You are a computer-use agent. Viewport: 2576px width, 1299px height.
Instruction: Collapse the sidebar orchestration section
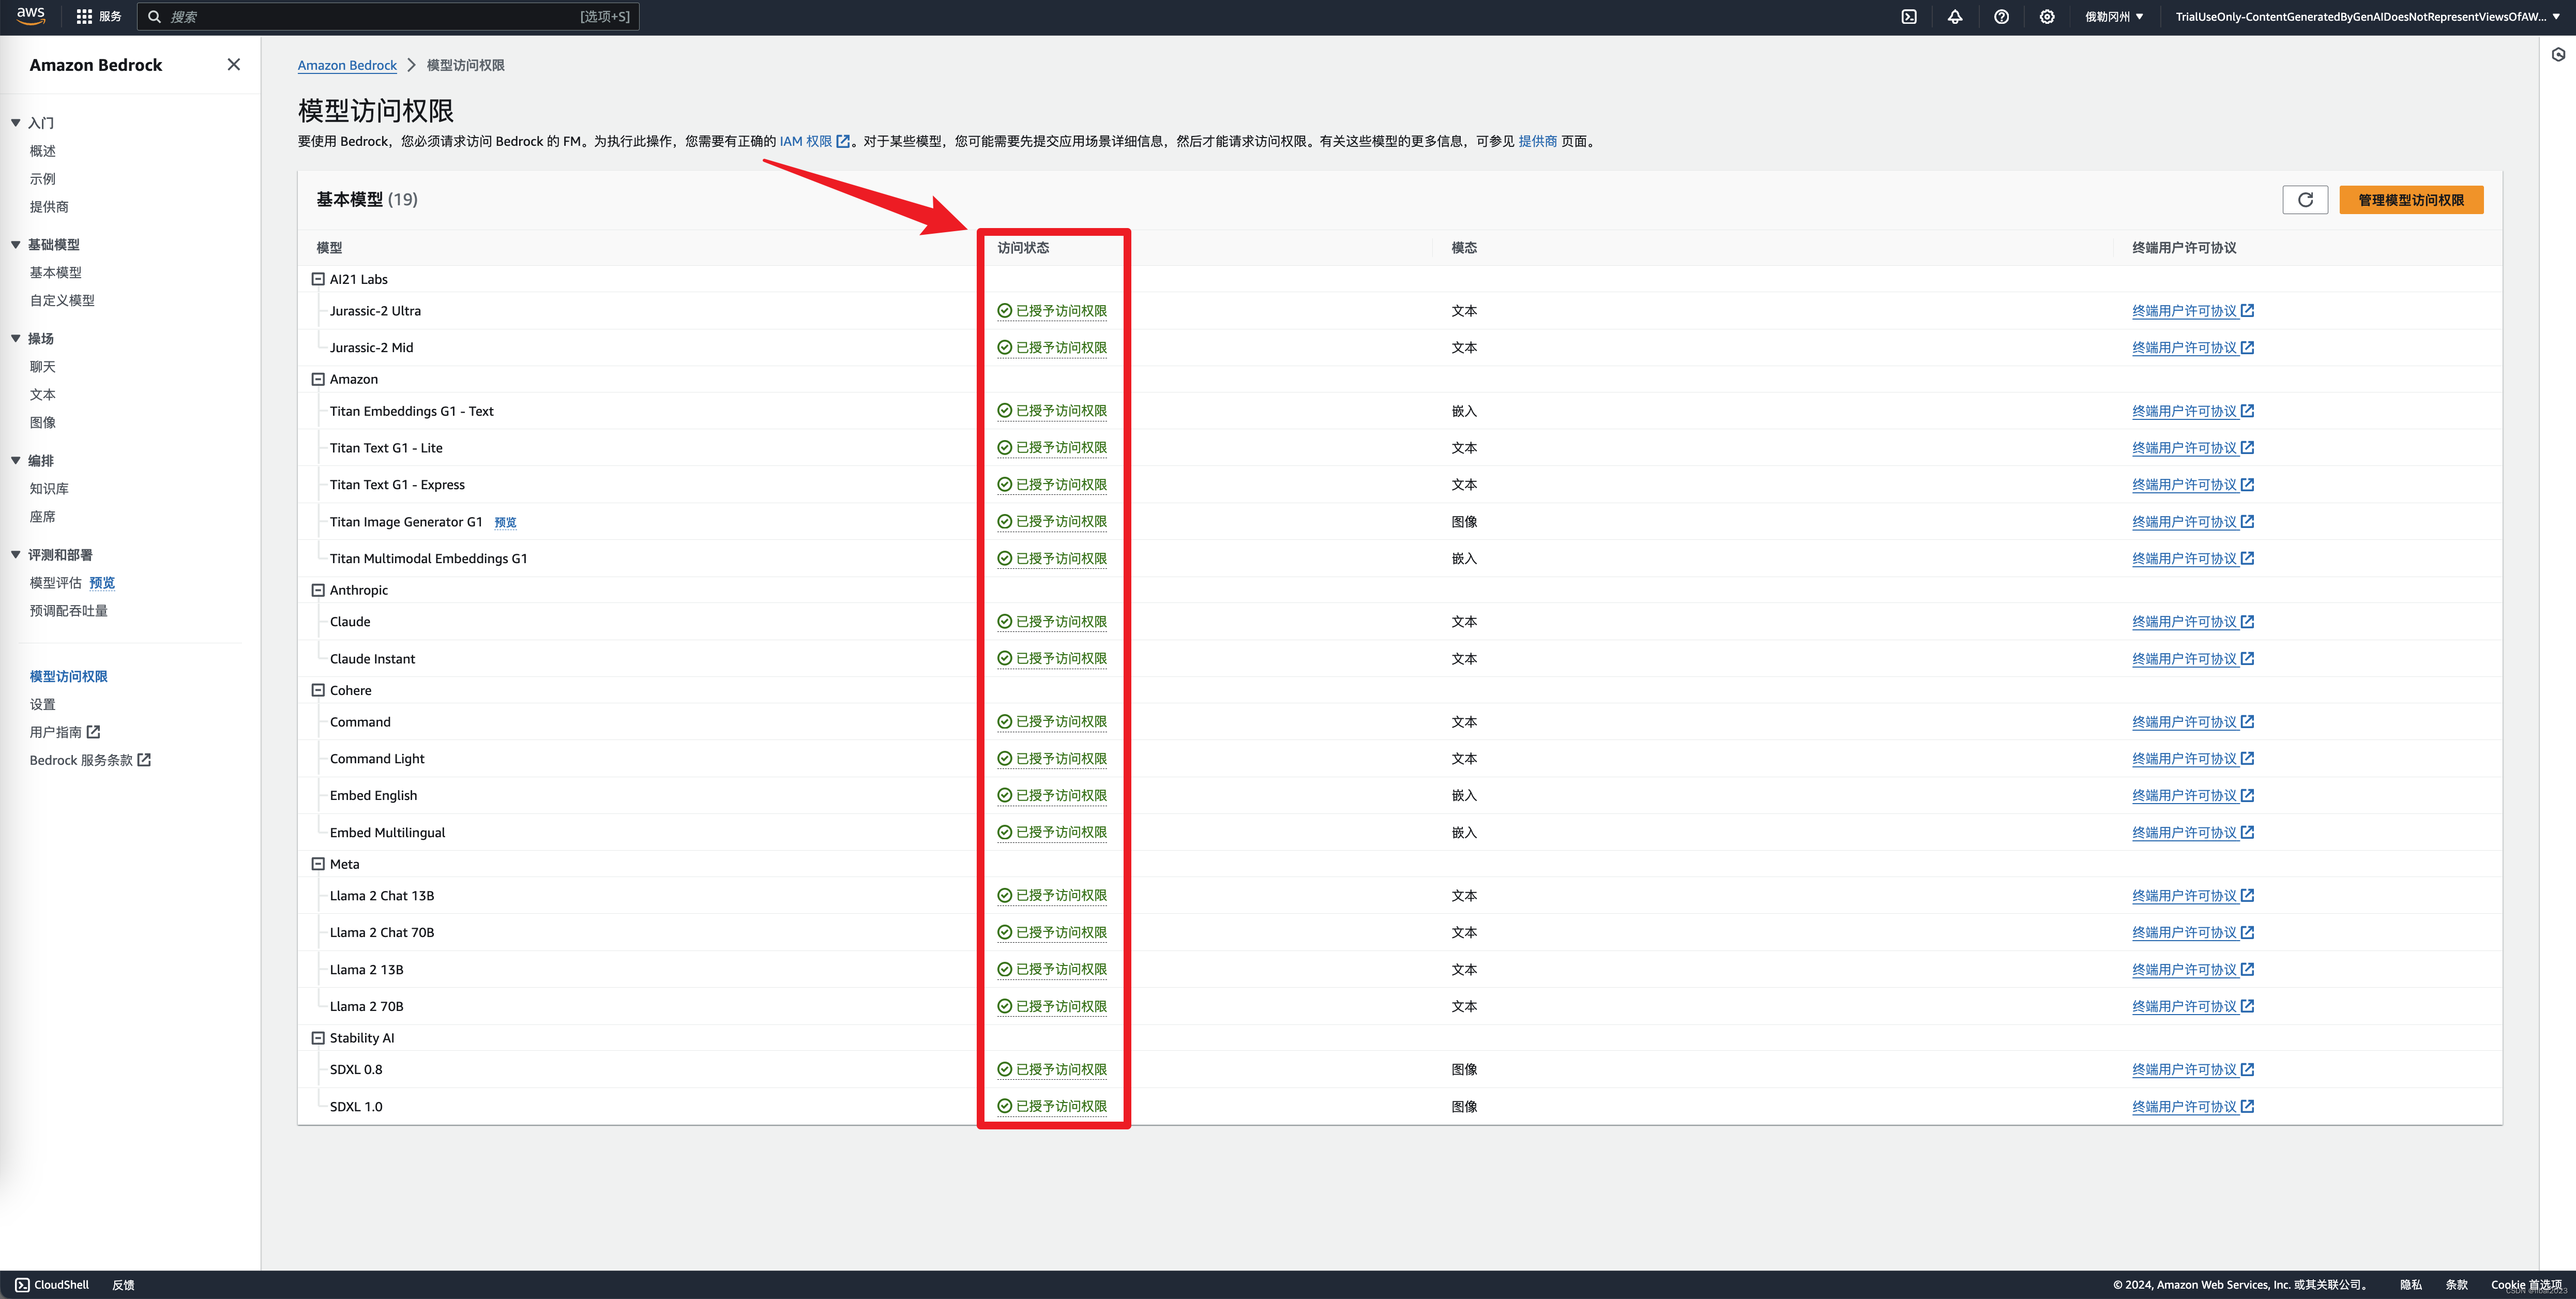pos(16,460)
